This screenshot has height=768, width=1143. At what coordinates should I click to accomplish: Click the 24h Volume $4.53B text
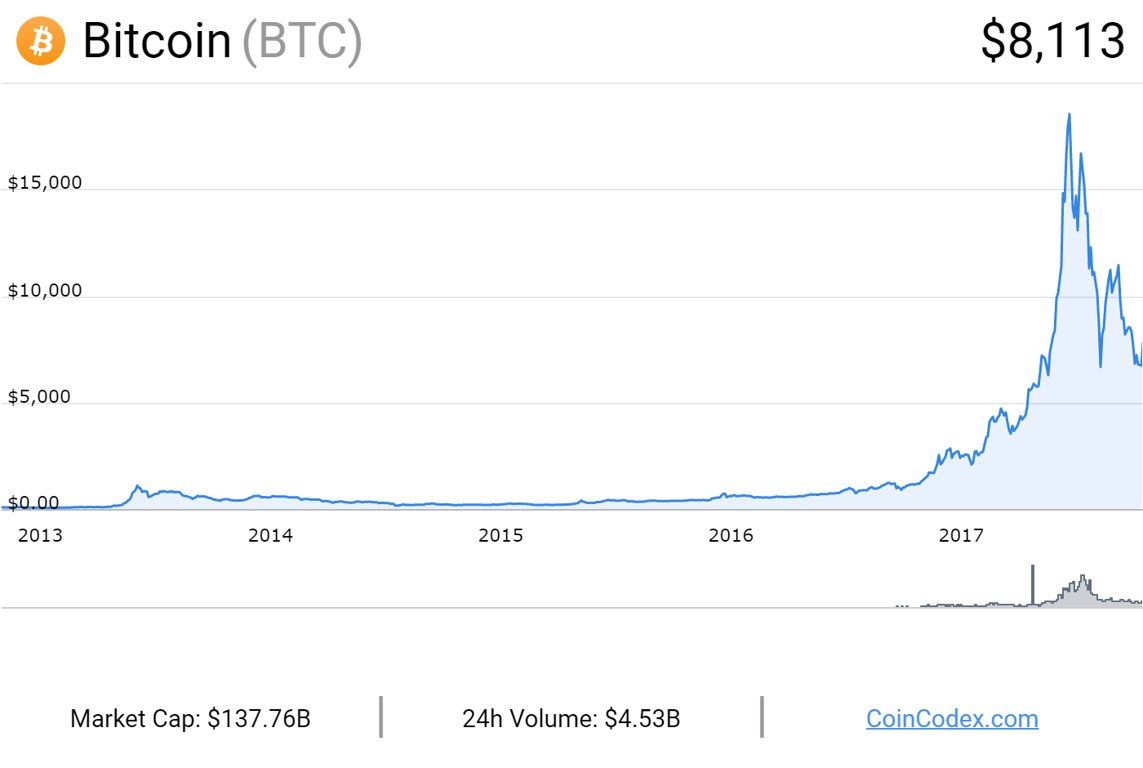[571, 718]
